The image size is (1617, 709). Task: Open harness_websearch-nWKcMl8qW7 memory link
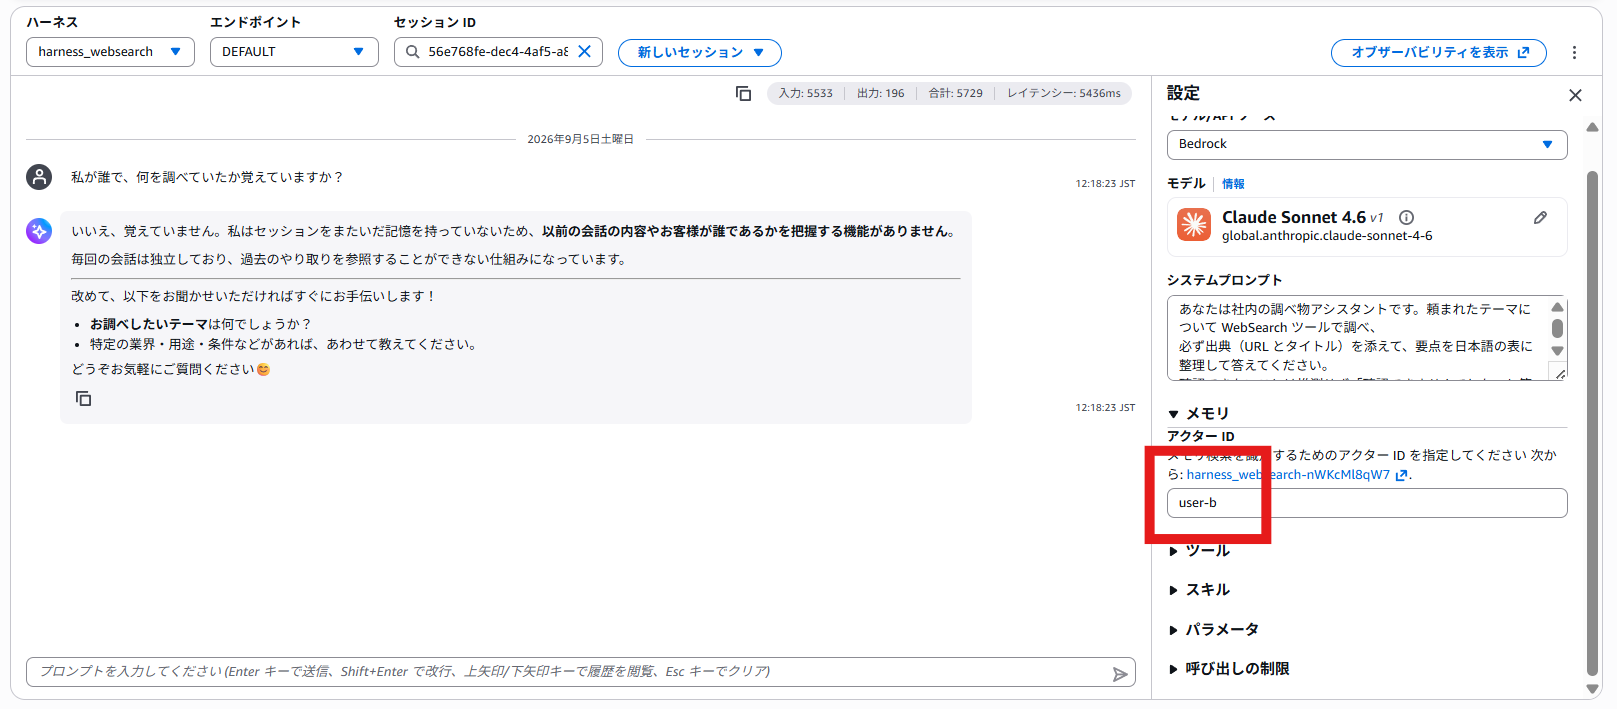click(x=1297, y=475)
